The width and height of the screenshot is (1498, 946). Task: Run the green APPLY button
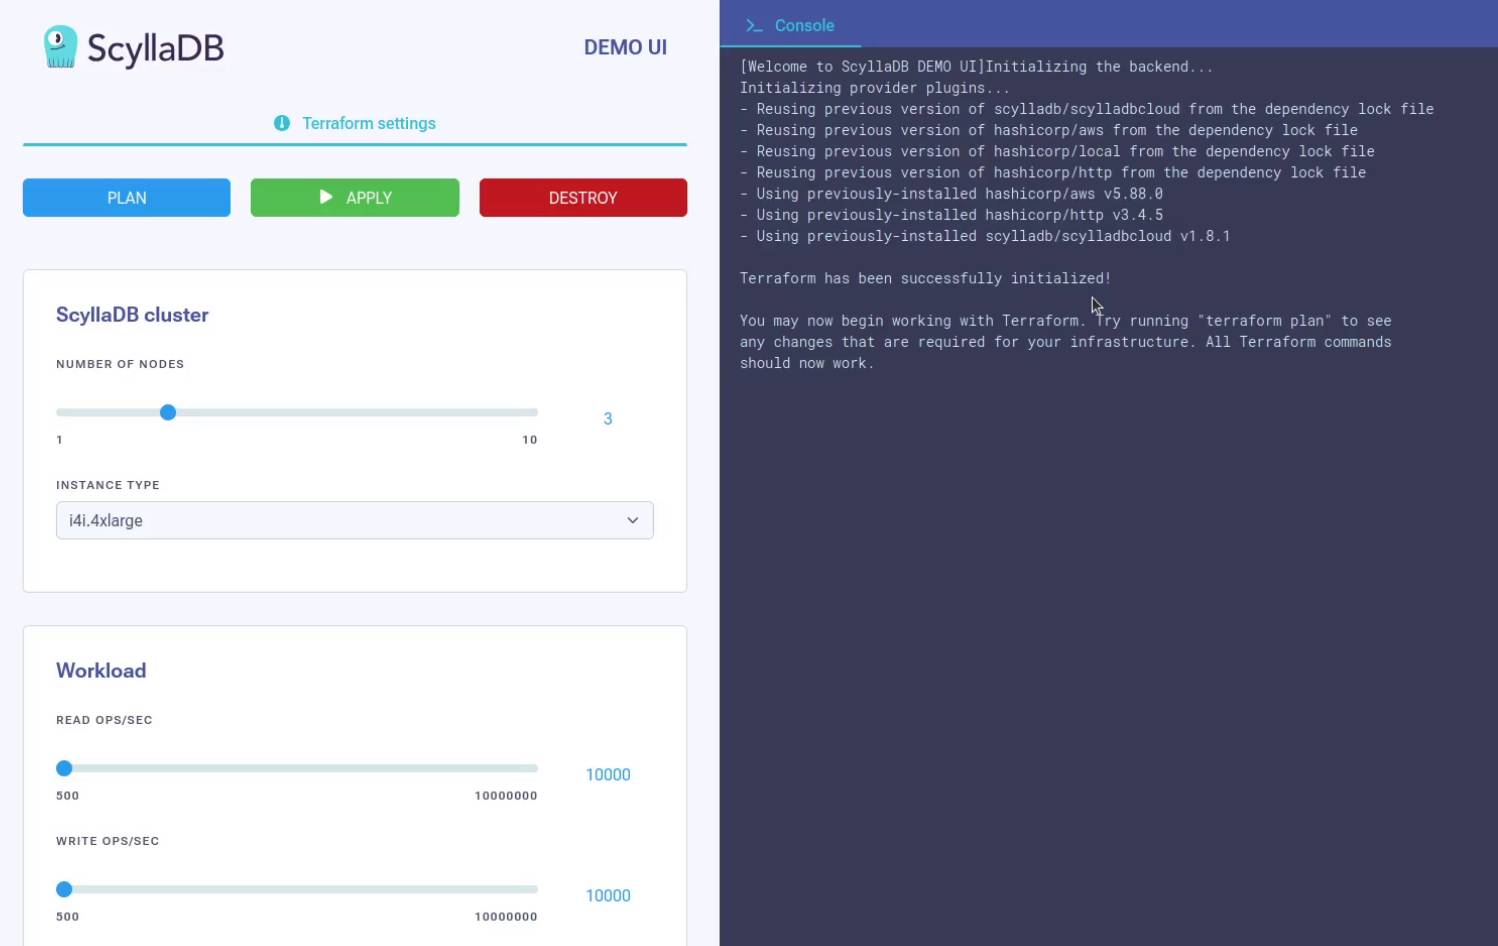[x=355, y=198]
